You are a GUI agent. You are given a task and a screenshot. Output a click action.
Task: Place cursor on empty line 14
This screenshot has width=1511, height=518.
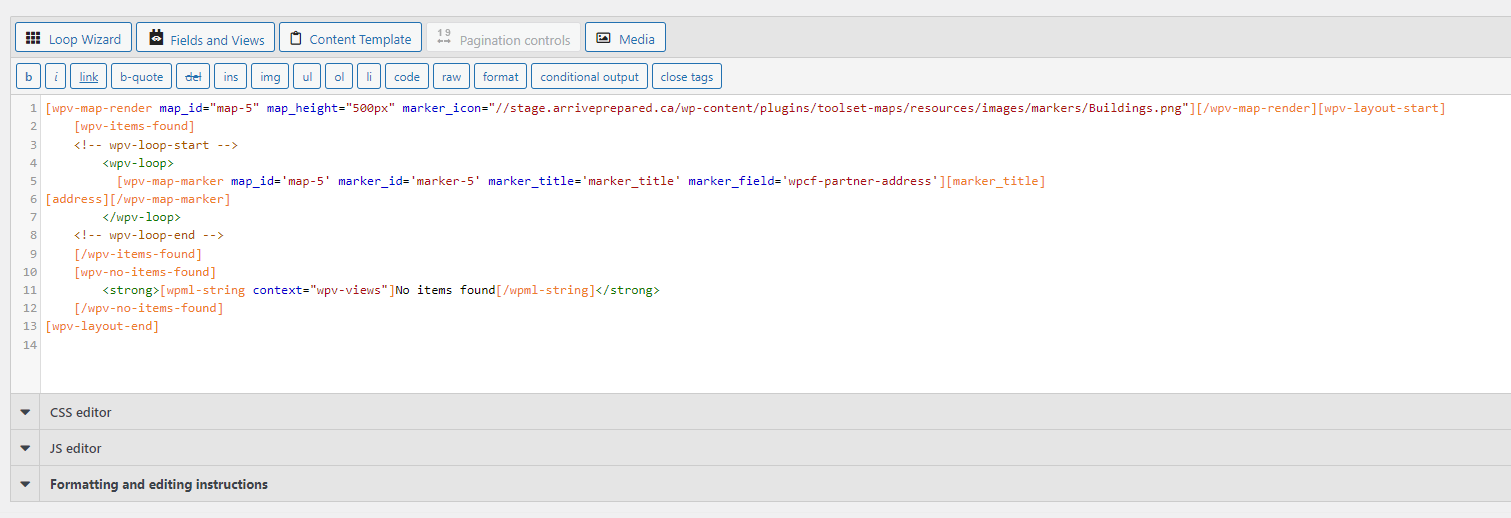click(775, 345)
